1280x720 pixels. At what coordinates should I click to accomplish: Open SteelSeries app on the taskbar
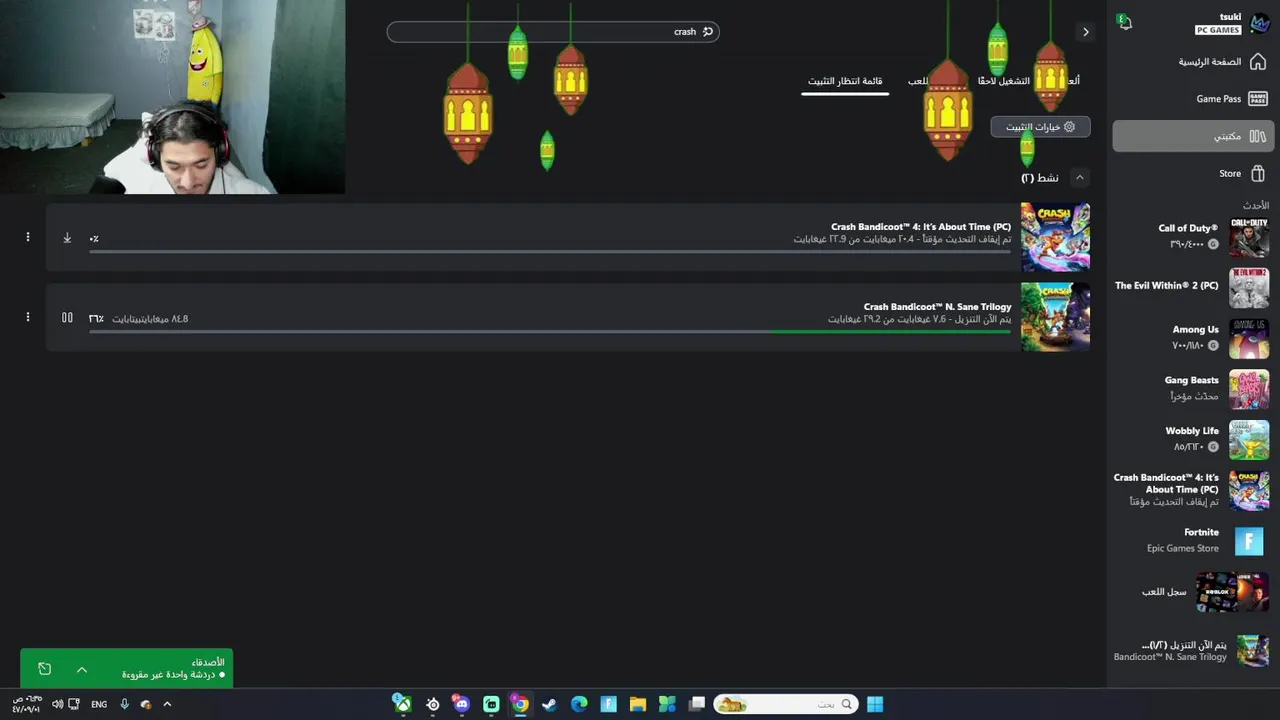432,704
